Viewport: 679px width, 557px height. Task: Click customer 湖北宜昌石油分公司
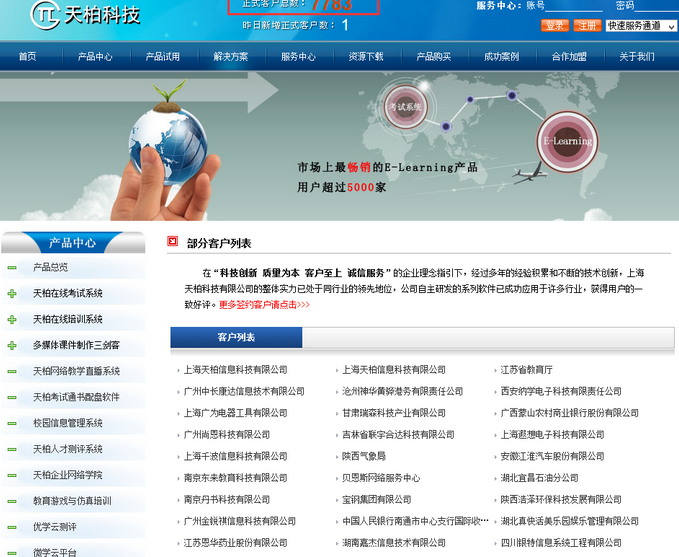(x=540, y=479)
